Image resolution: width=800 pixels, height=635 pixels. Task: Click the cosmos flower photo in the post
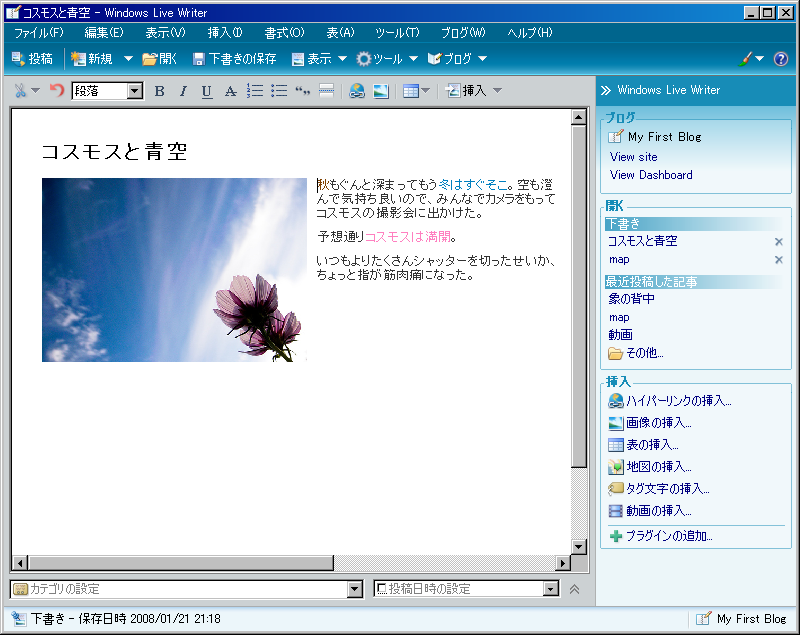click(174, 270)
